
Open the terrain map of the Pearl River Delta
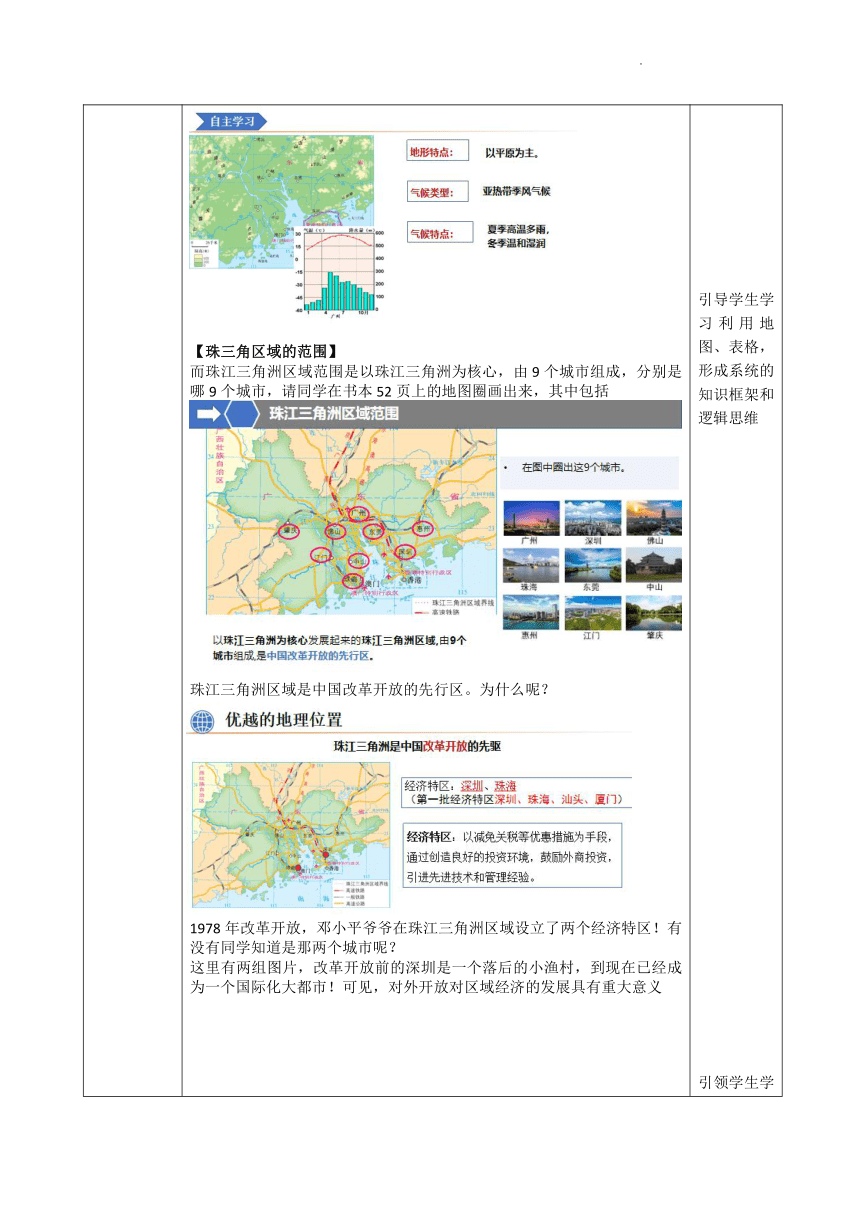point(281,200)
